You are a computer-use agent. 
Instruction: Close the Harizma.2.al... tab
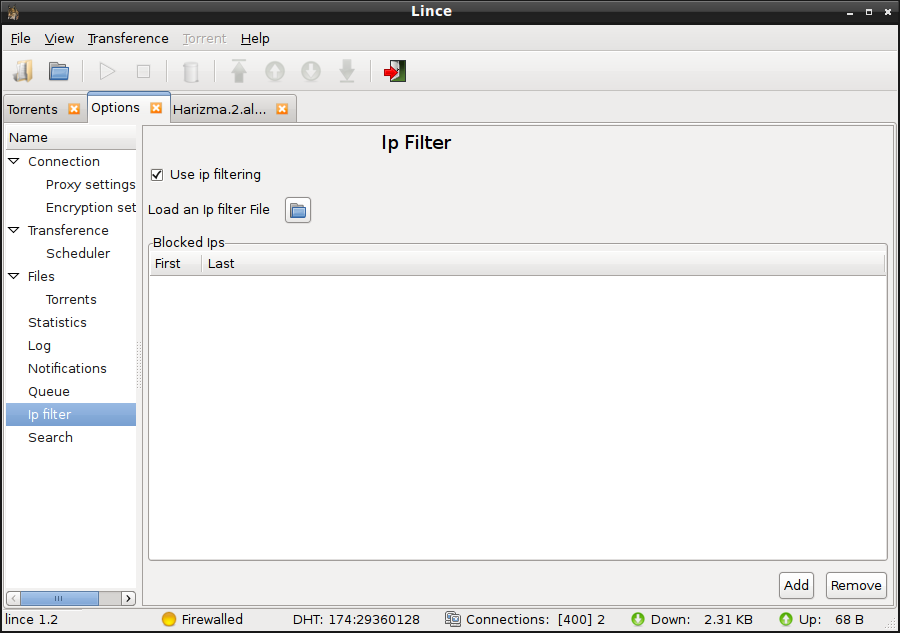click(x=282, y=109)
